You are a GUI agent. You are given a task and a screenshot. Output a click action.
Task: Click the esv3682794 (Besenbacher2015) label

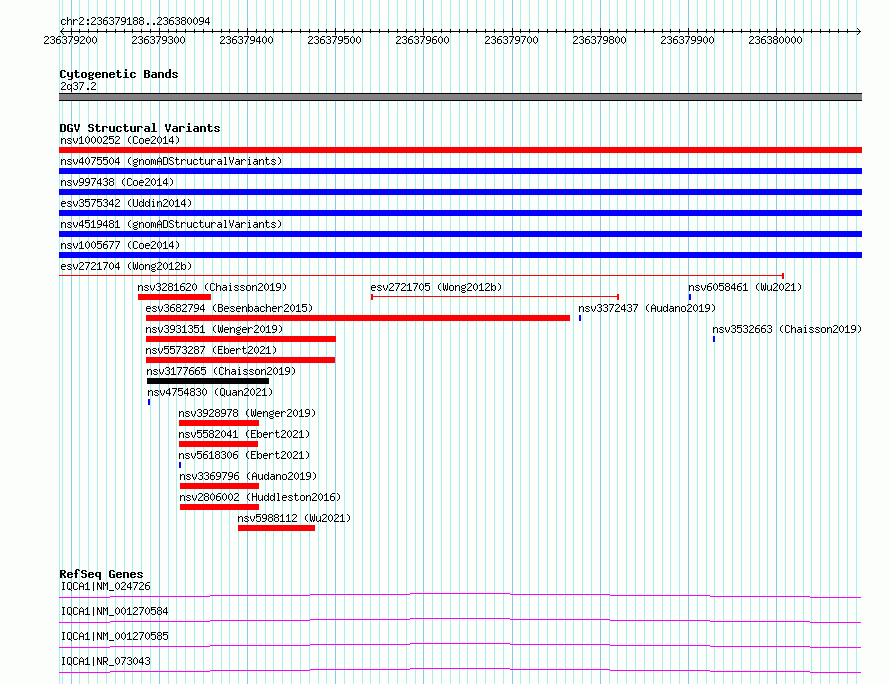point(229,308)
